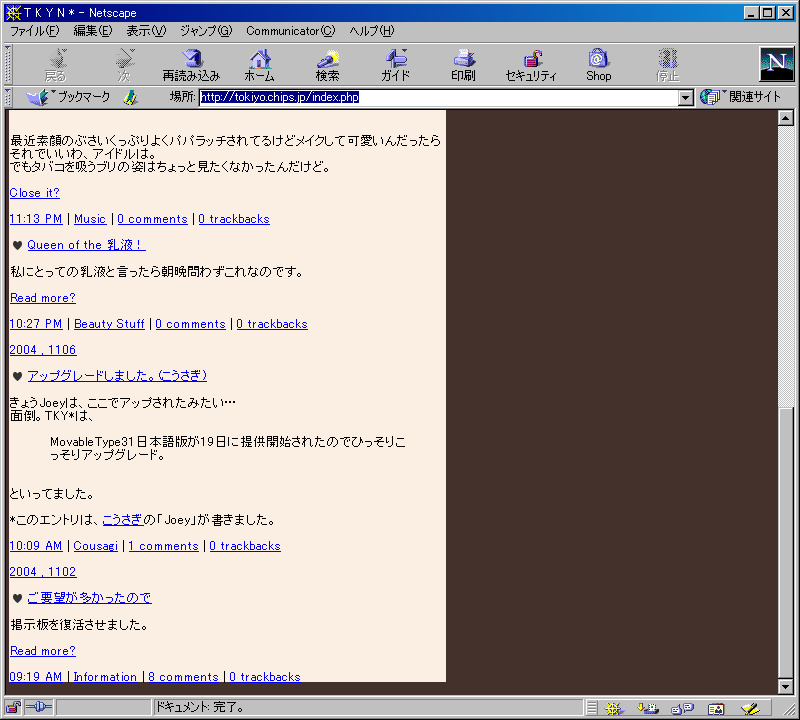Viewport: 800px width, 720px height.
Task: Open 'Queen of the 乳液！' entry link
Action: (86, 245)
